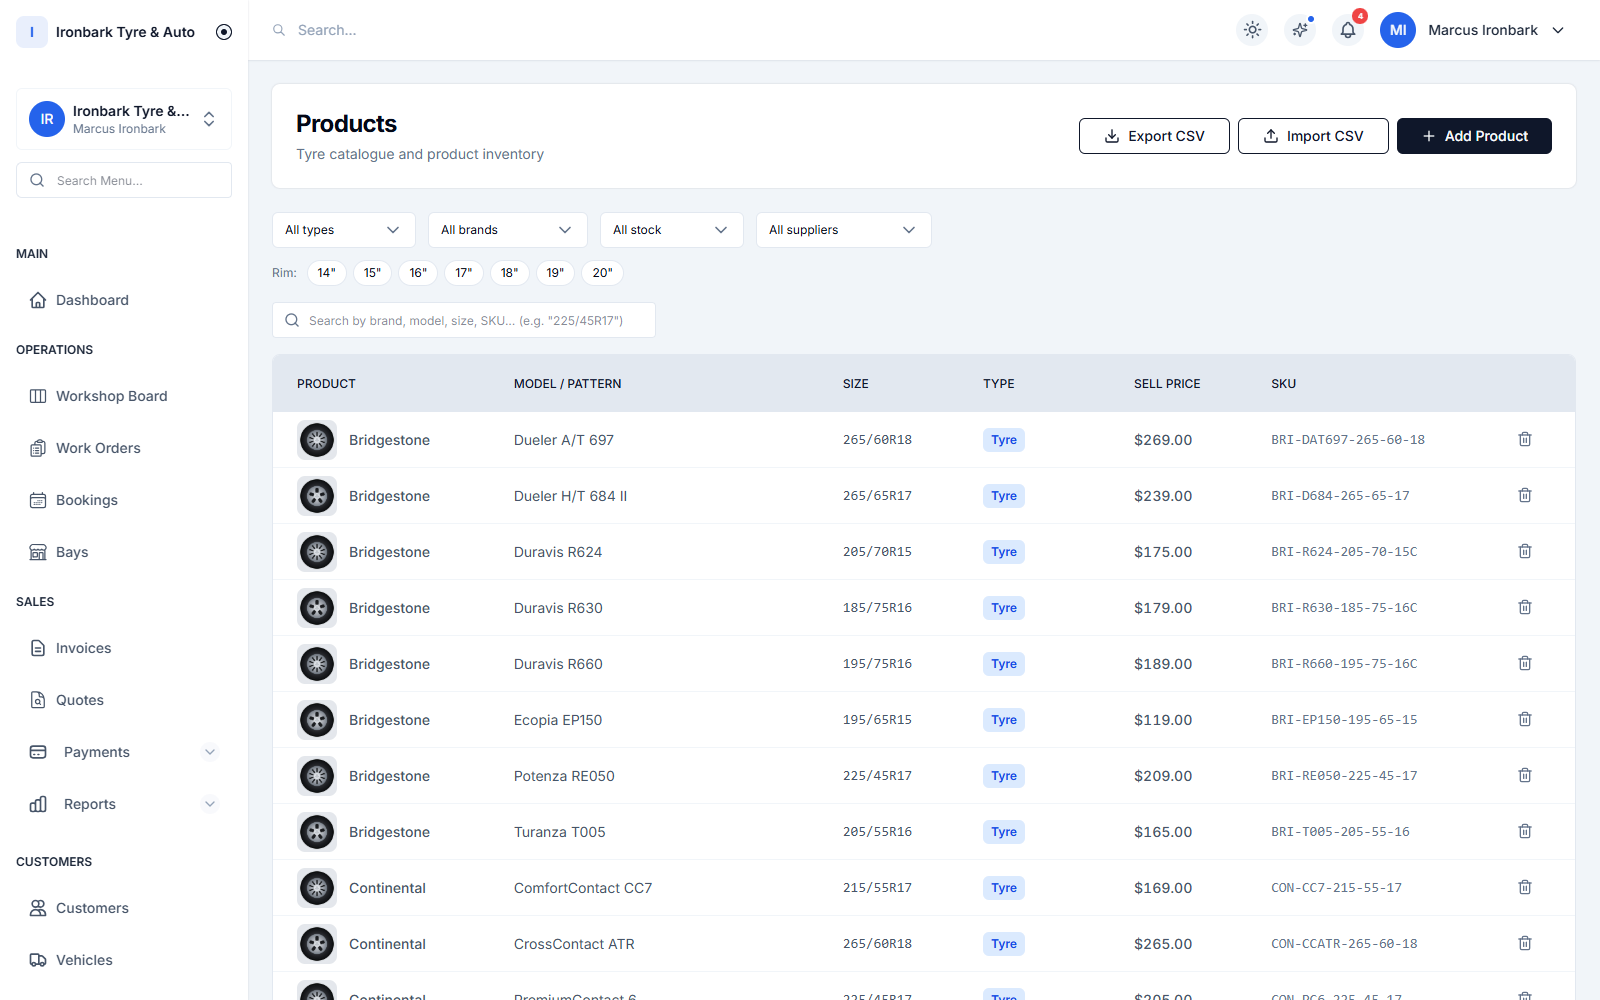Delete the ComfortContact CC7 product
1600x1000 pixels.
tap(1525, 887)
